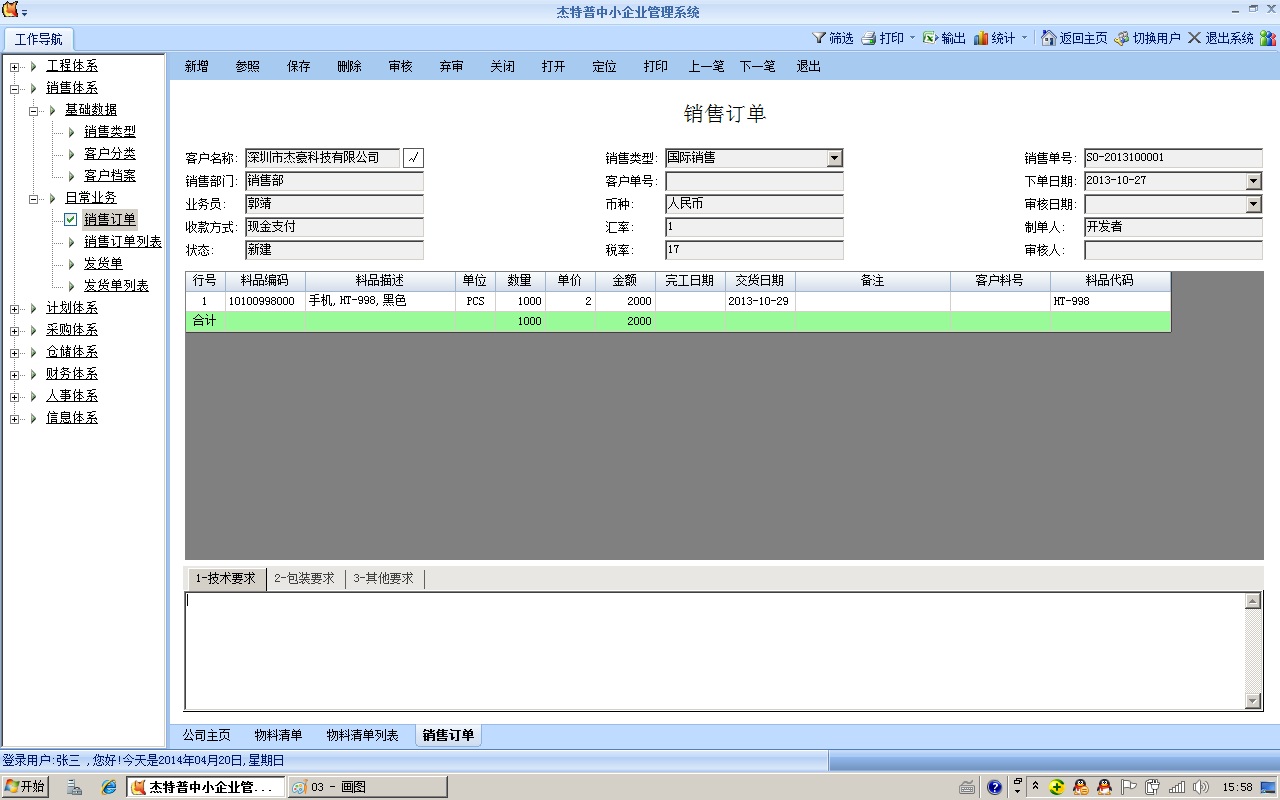
Task: Click the 统计 bar chart icon
Action: tap(981, 38)
